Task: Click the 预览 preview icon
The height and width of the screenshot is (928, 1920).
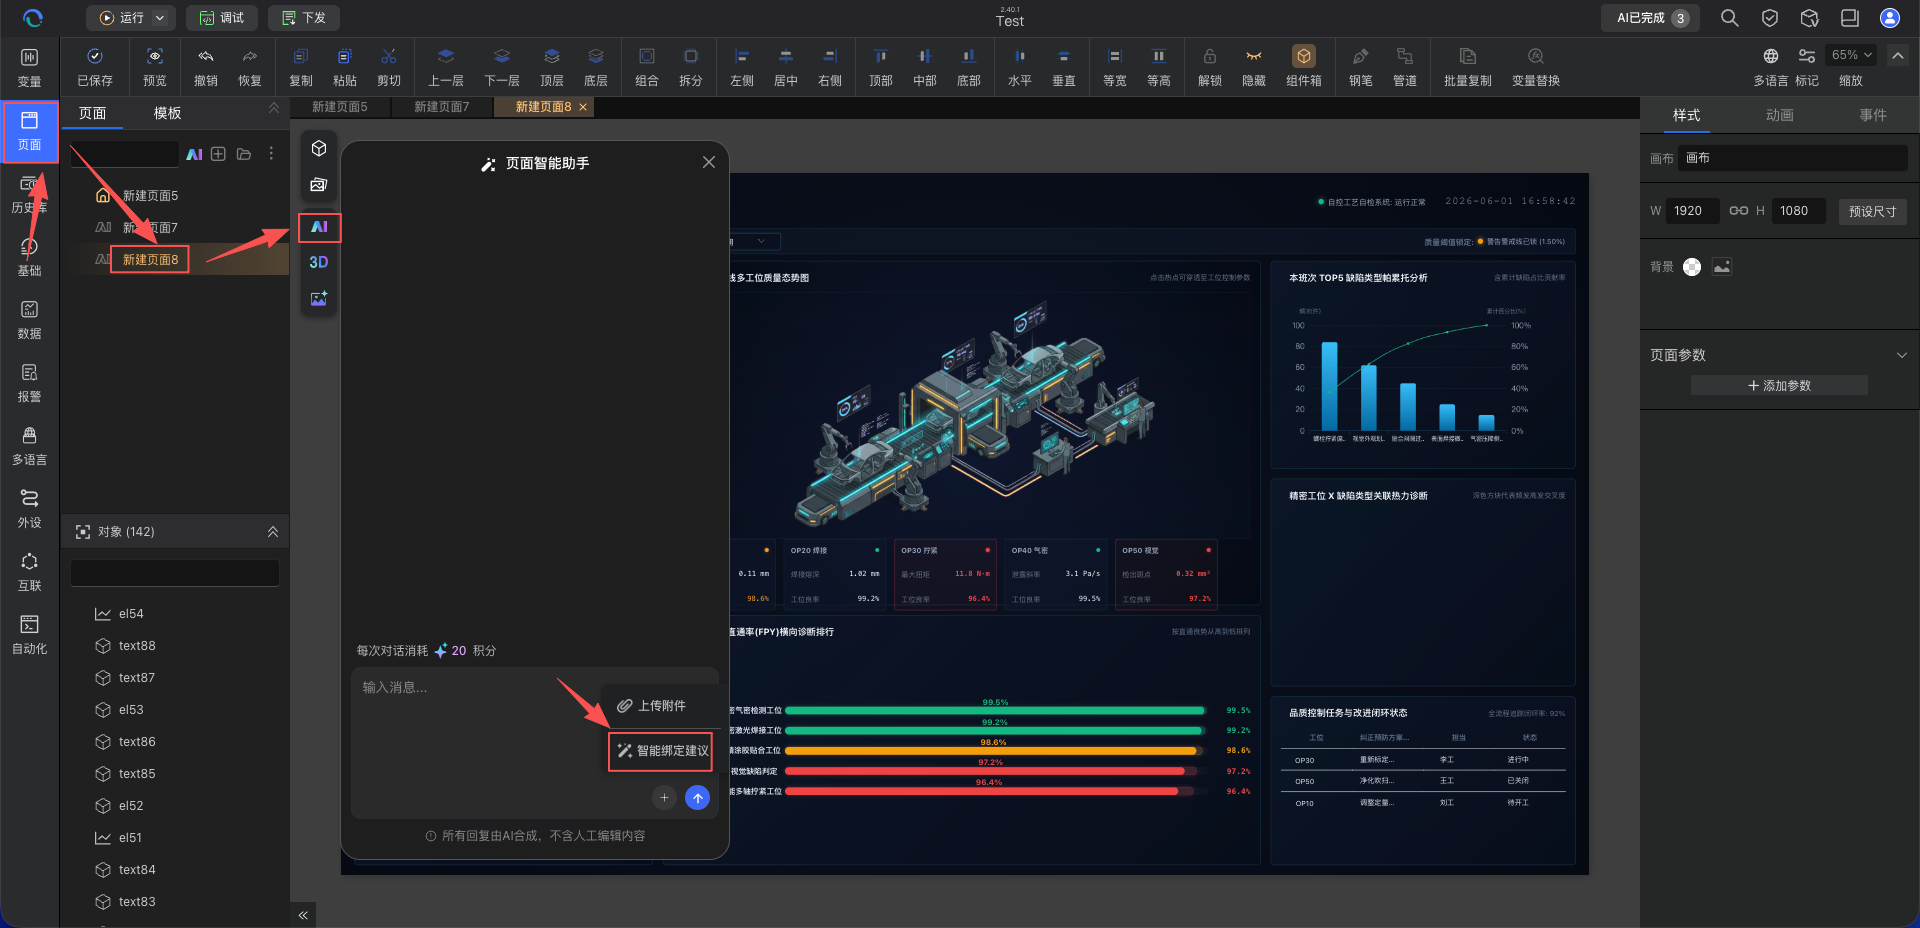Action: click(154, 56)
